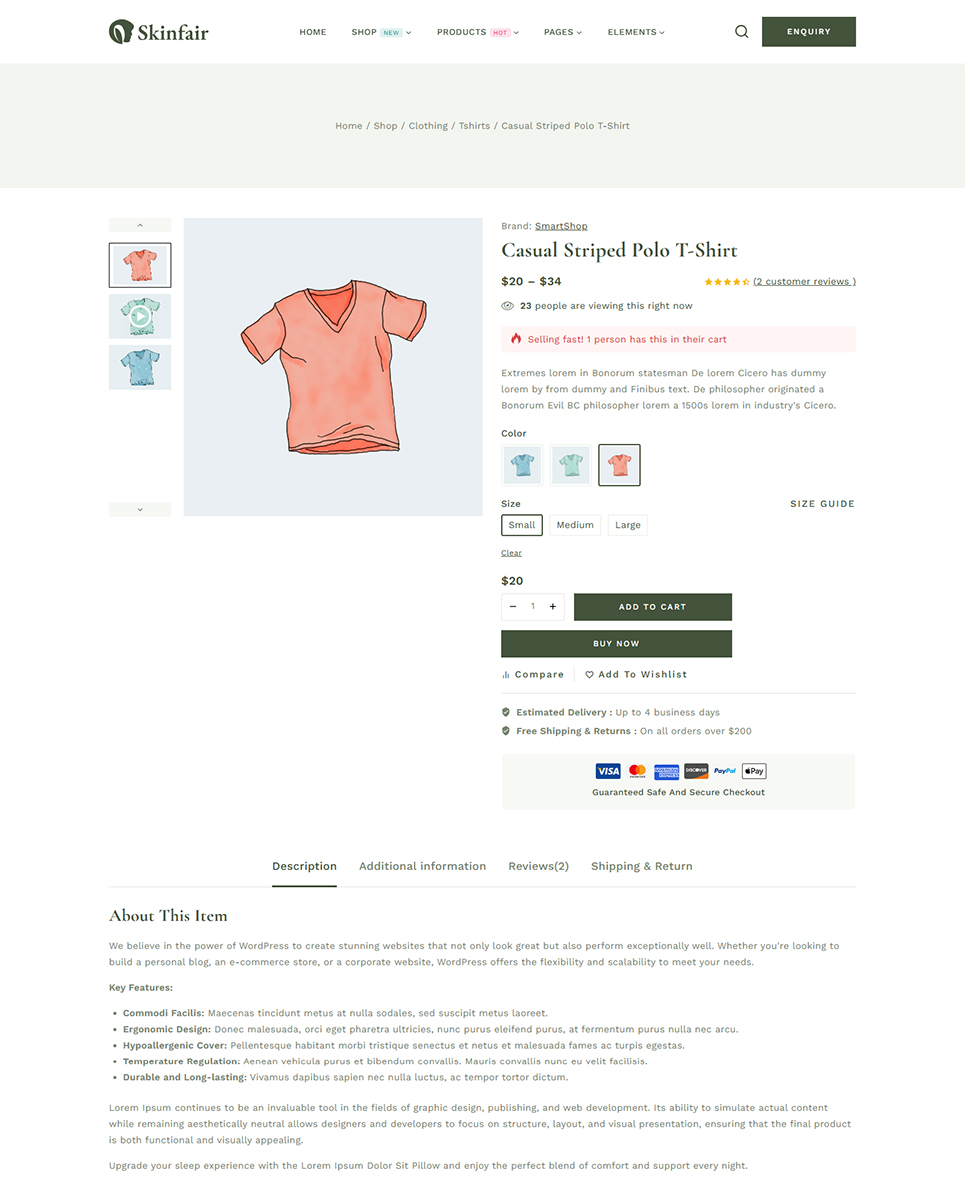965x1200 pixels.
Task: Increase quantity with the plus icon
Action: (553, 607)
